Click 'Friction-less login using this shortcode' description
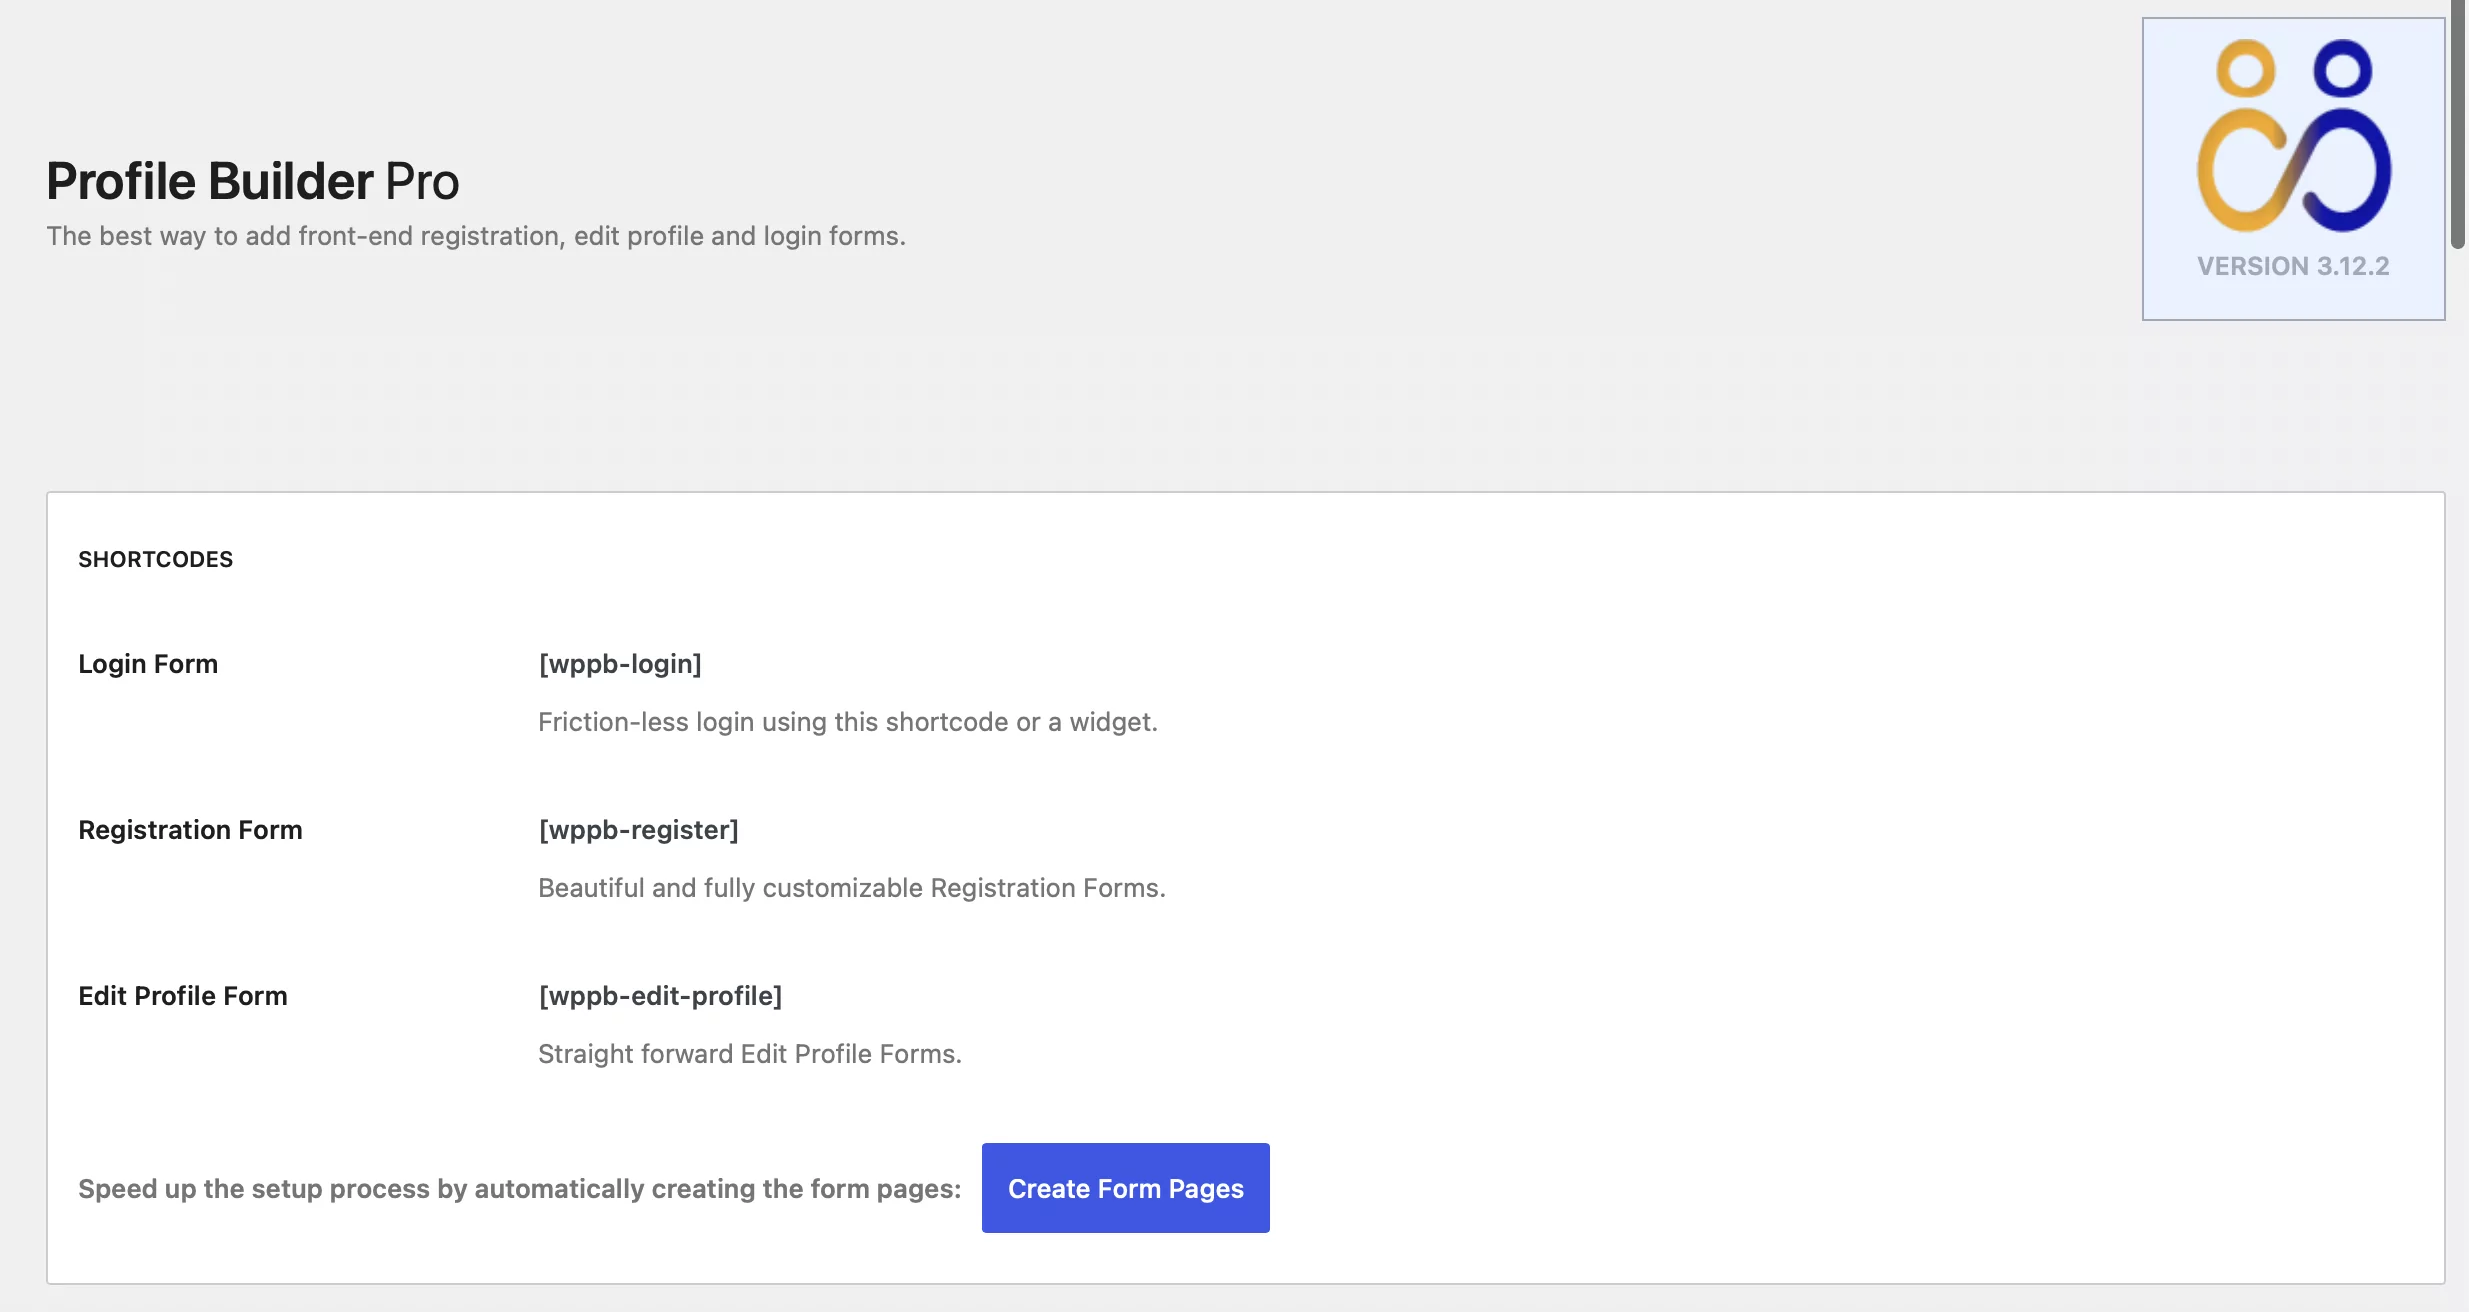This screenshot has height=1312, width=2469. [x=848, y=722]
